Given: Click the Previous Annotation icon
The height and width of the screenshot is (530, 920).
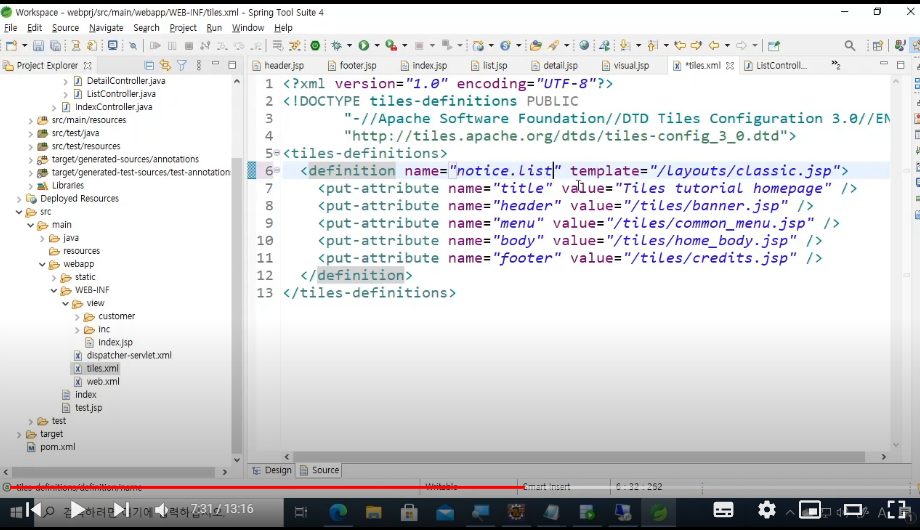Looking at the screenshot, I should [652, 46].
